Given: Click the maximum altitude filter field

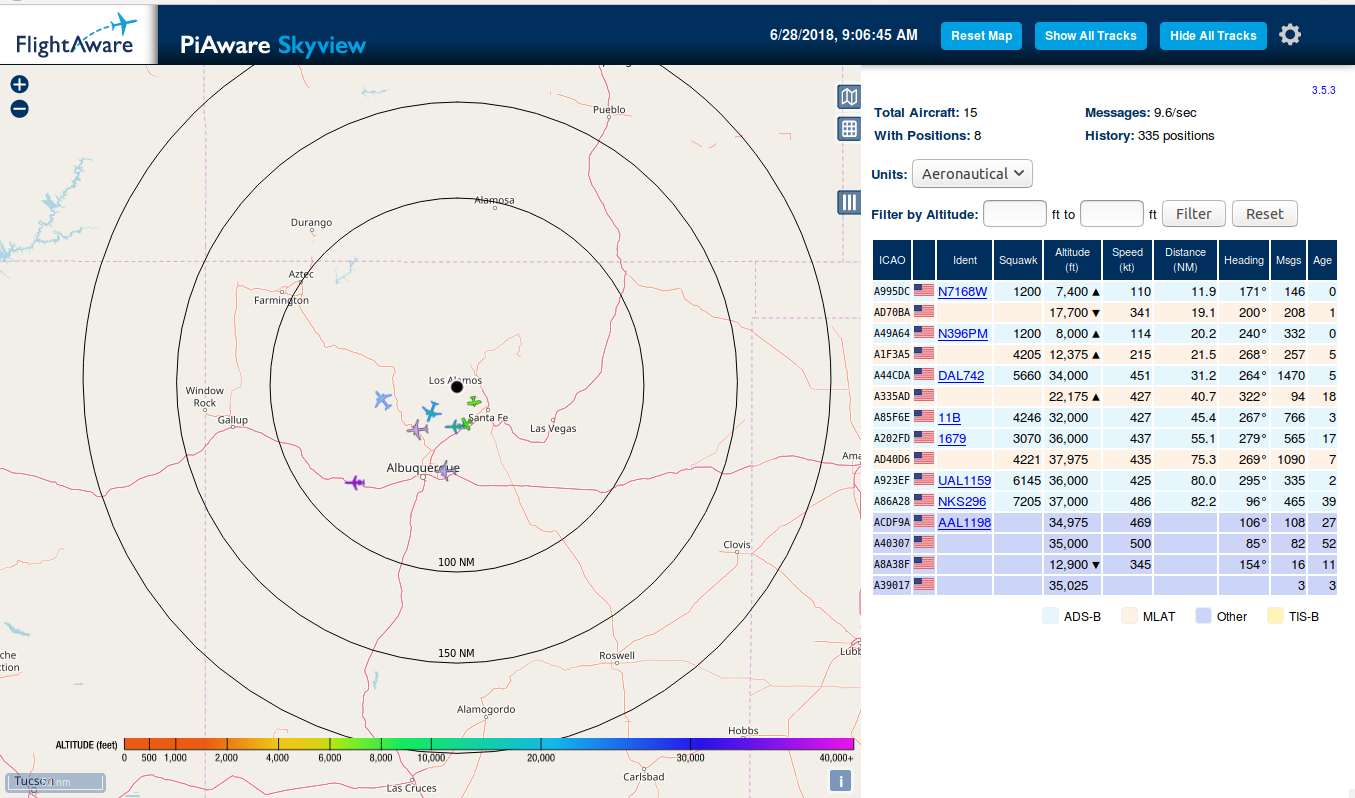Looking at the screenshot, I should pyautogui.click(x=1112, y=214).
